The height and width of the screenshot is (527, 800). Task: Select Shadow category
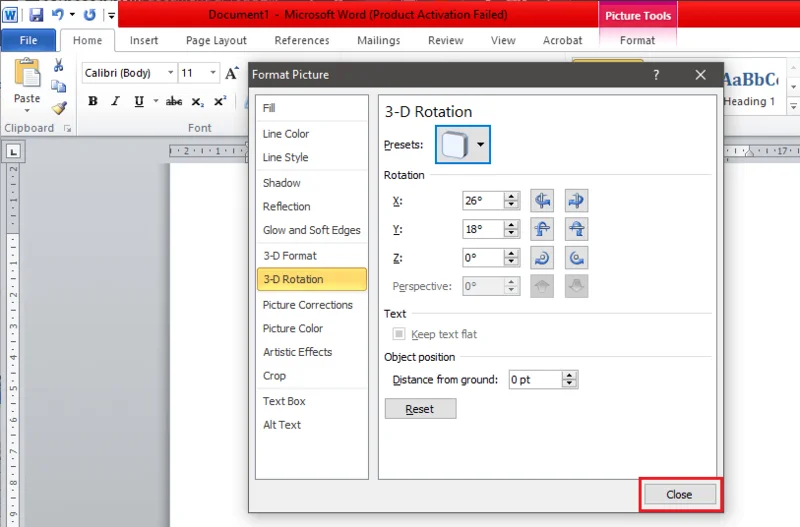(x=312, y=183)
